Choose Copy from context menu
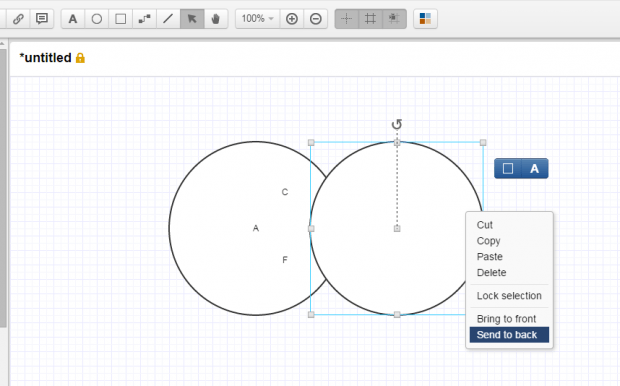Viewport: 620px width, 386px height. (509, 241)
